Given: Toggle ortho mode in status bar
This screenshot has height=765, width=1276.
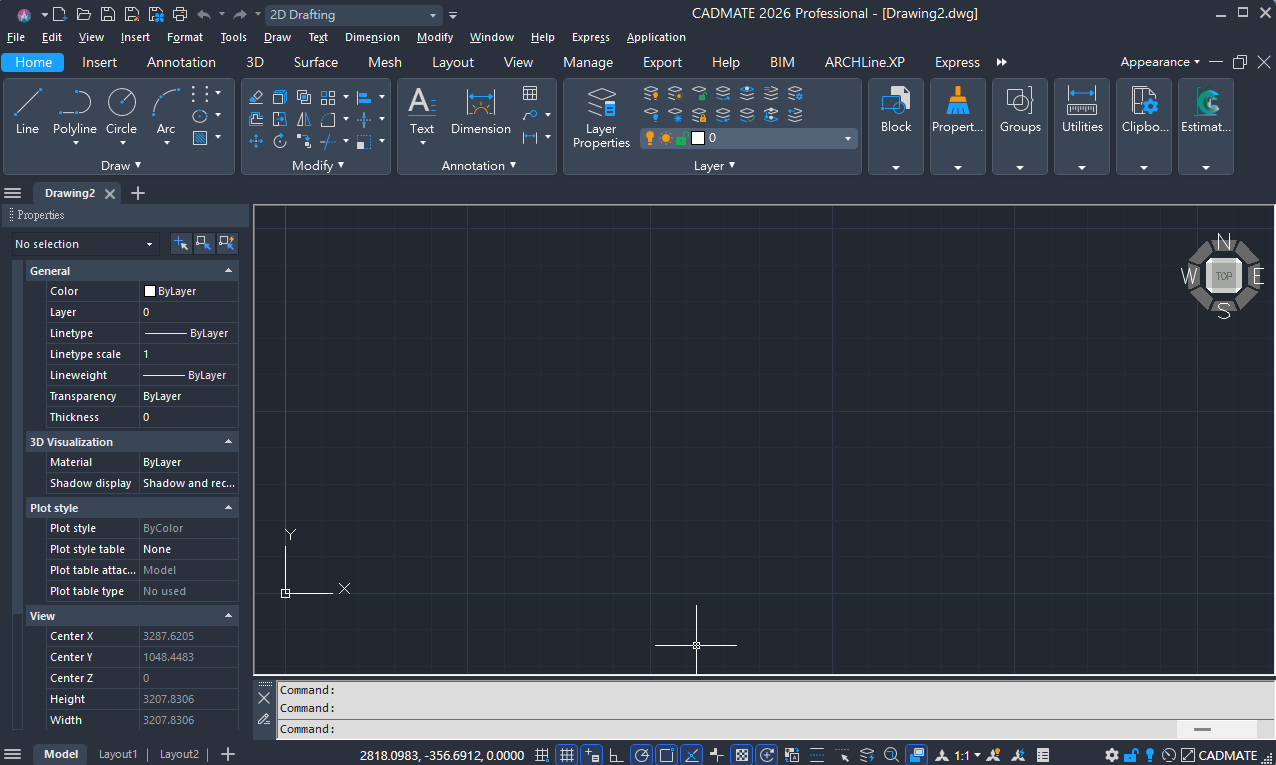Looking at the screenshot, I should 617,755.
